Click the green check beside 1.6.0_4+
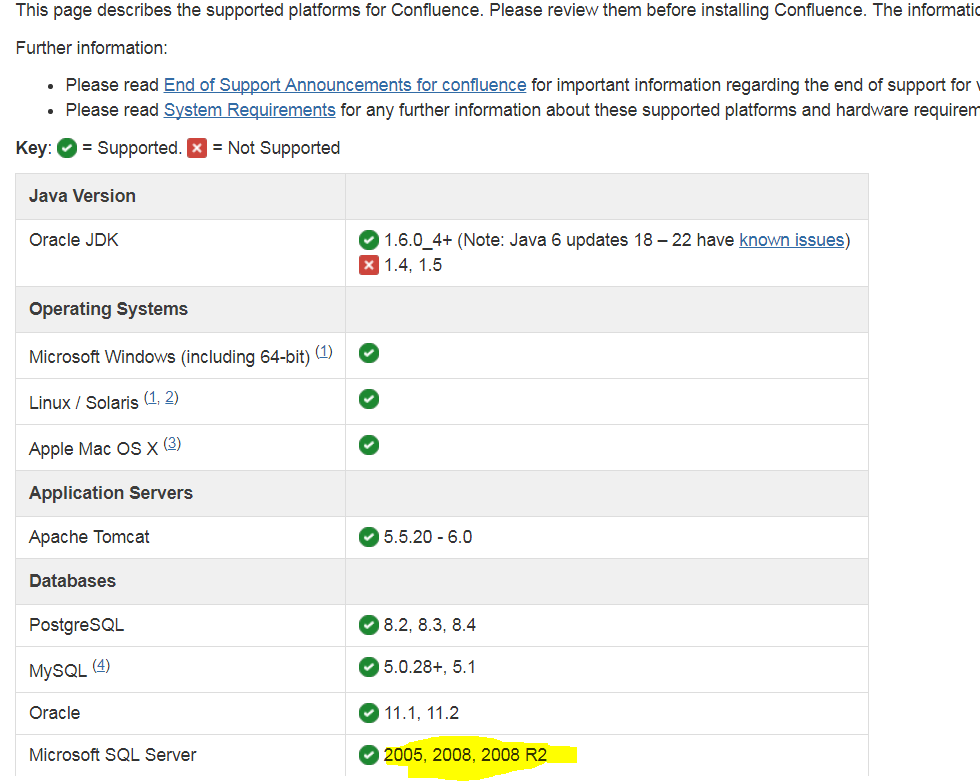The image size is (980, 781). [369, 239]
